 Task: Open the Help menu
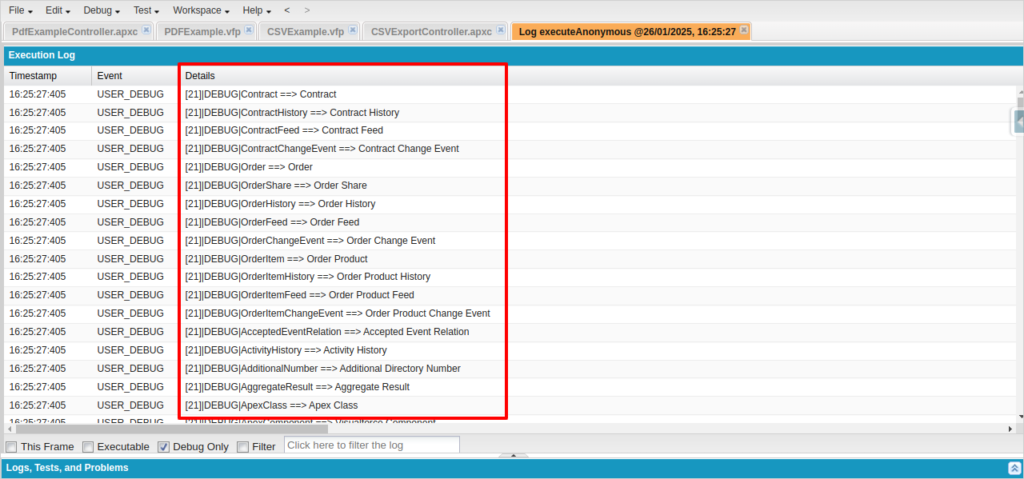click(x=257, y=10)
